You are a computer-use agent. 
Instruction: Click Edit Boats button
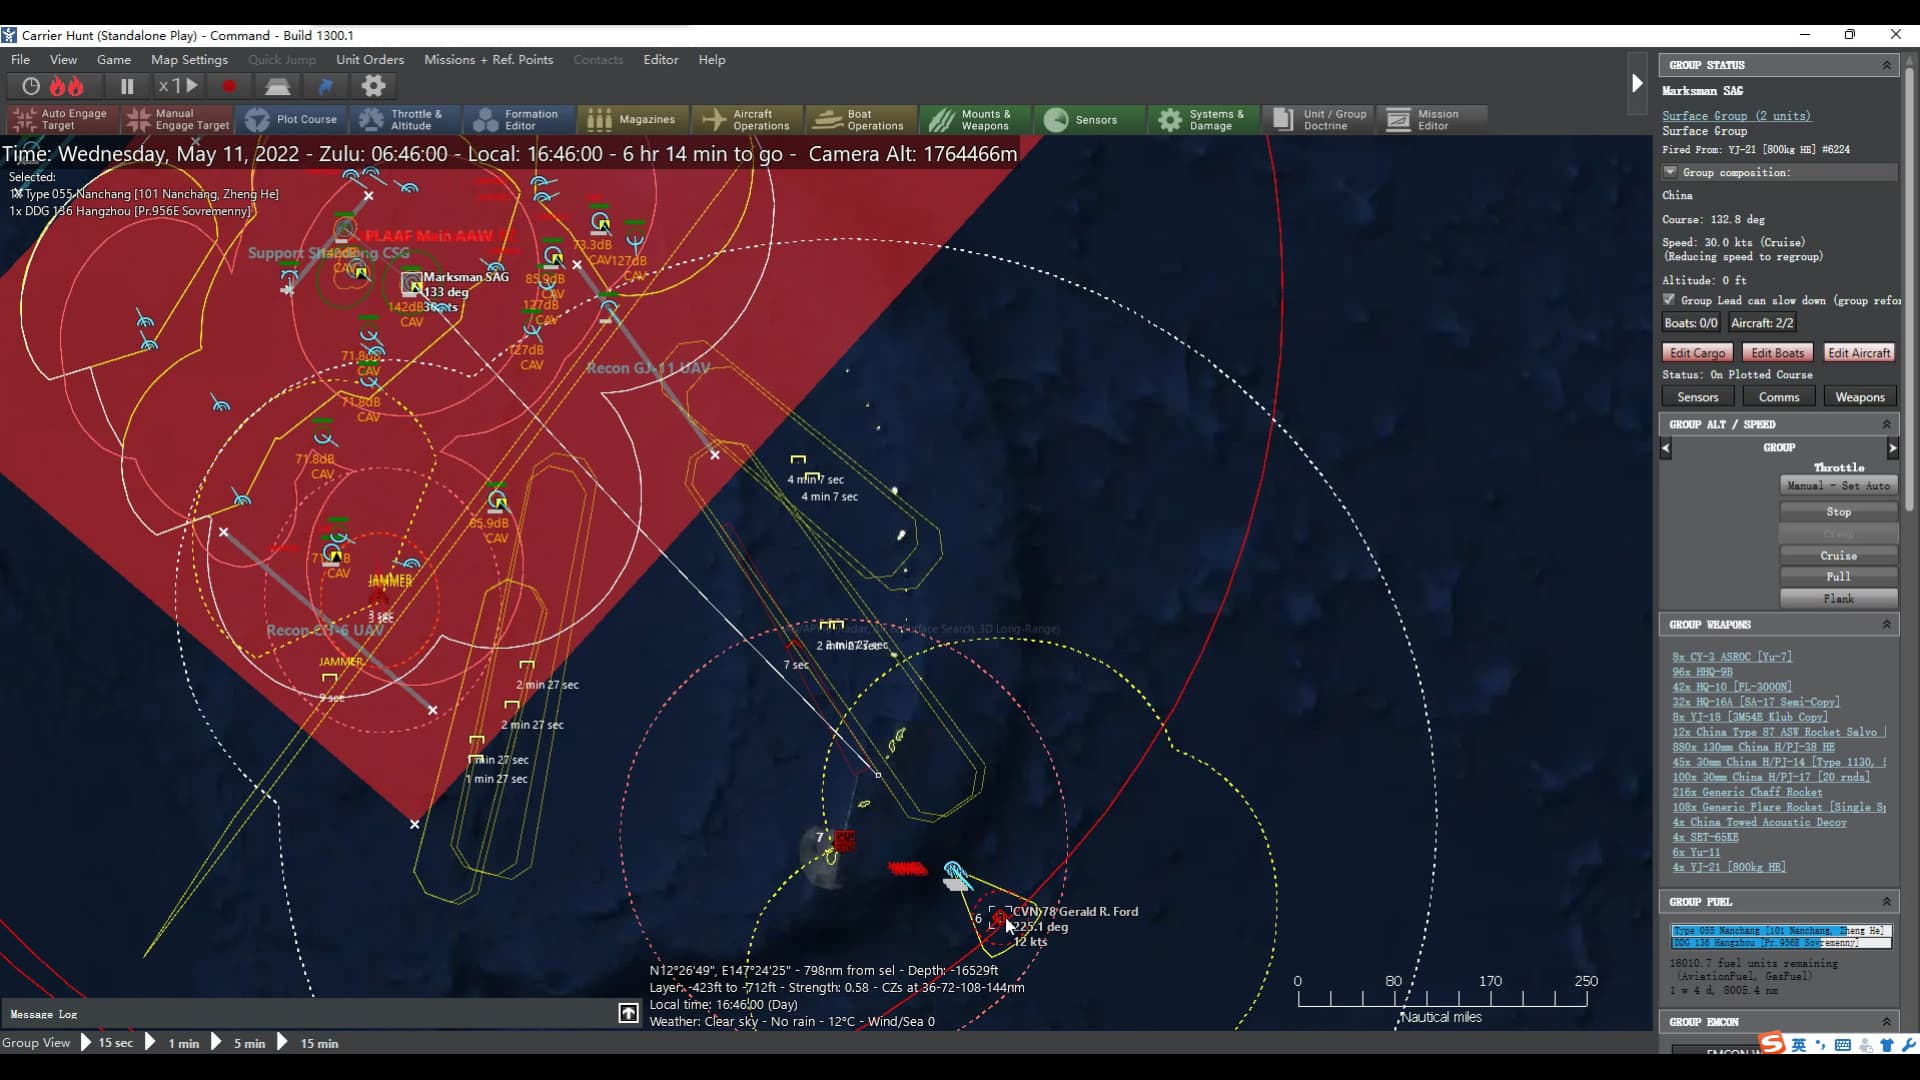[1777, 353]
